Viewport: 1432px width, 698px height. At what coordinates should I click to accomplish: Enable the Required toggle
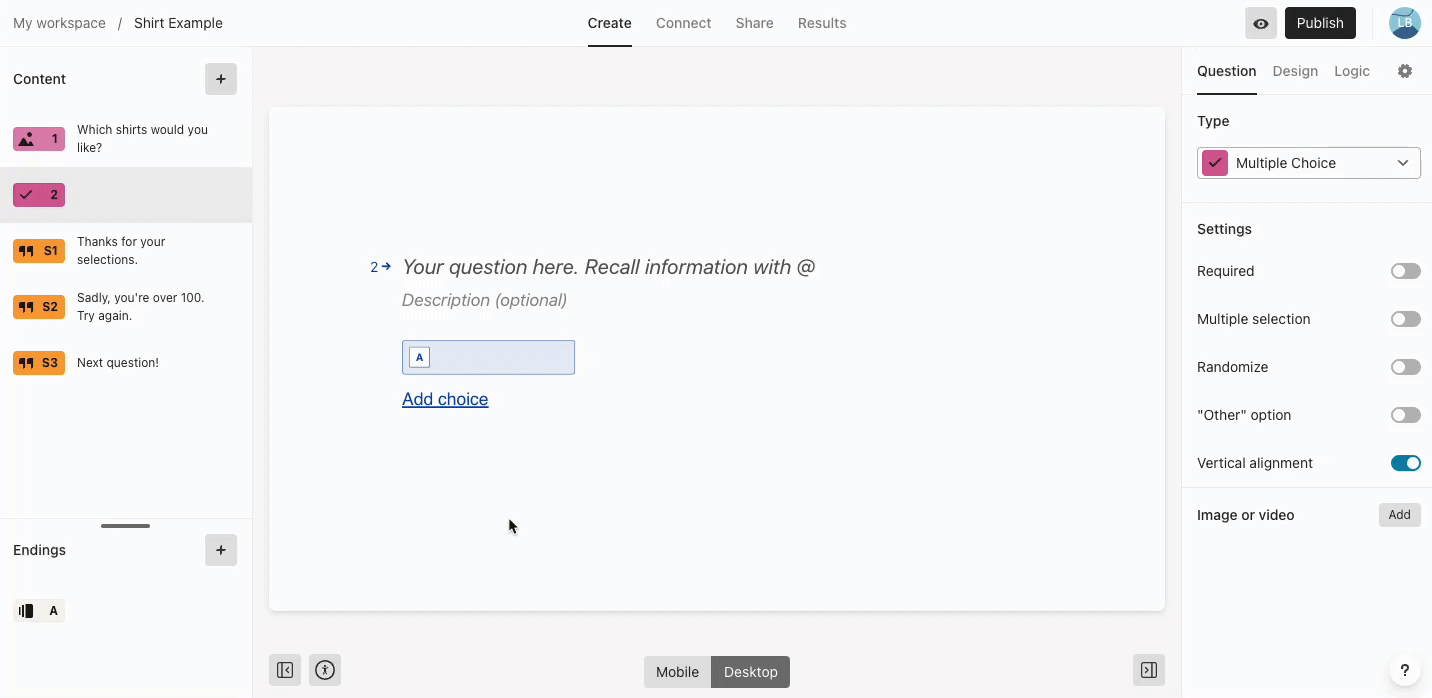coord(1405,271)
